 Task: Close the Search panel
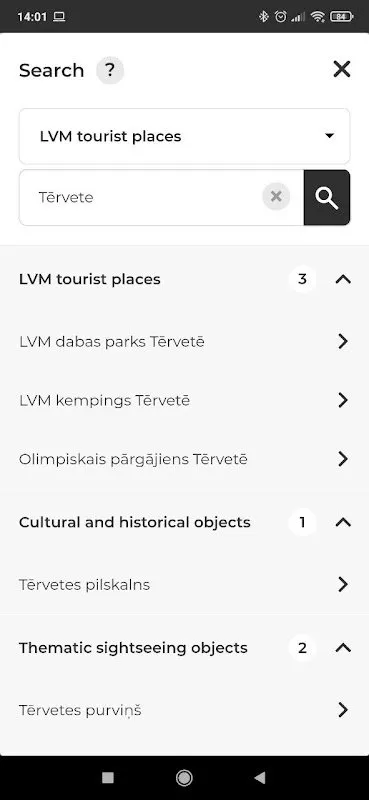pos(341,69)
